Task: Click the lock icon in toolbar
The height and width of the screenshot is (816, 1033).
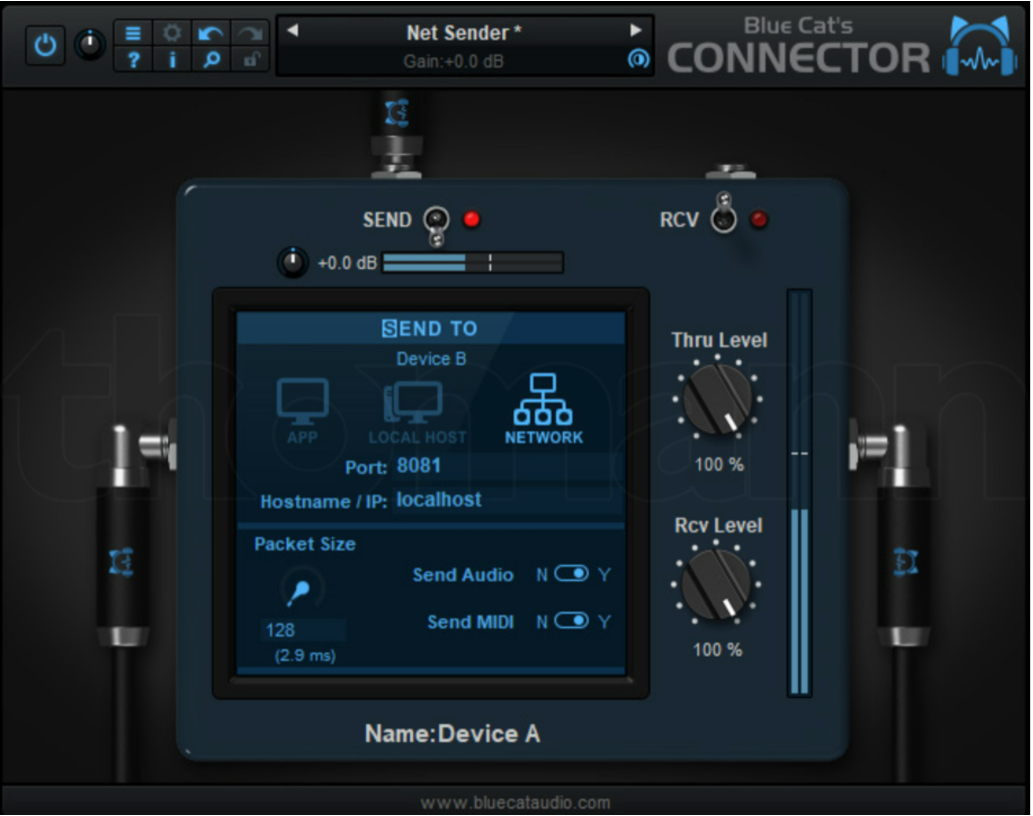Action: click(x=250, y=59)
